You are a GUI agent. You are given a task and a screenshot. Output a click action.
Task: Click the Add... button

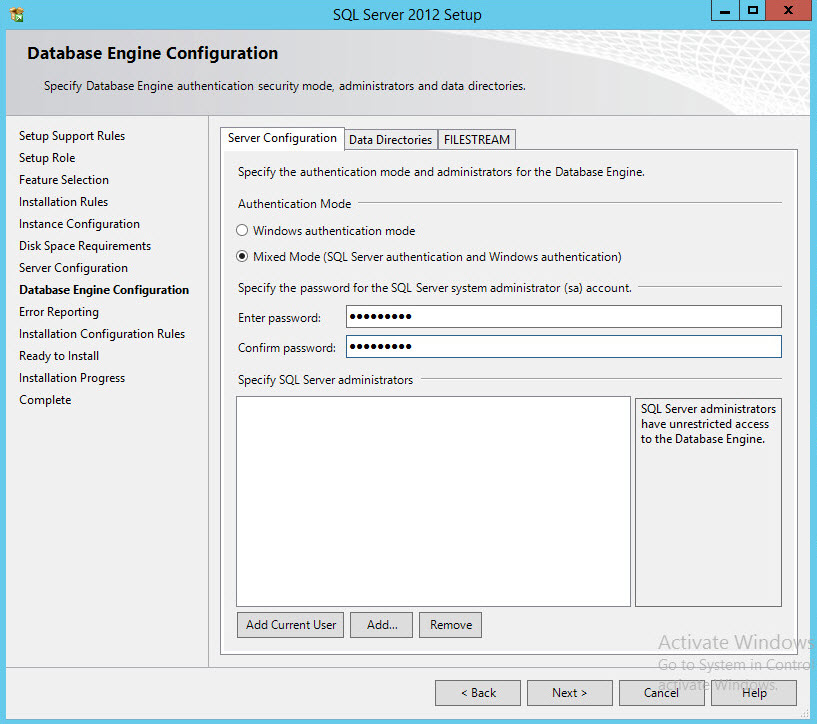coord(382,625)
